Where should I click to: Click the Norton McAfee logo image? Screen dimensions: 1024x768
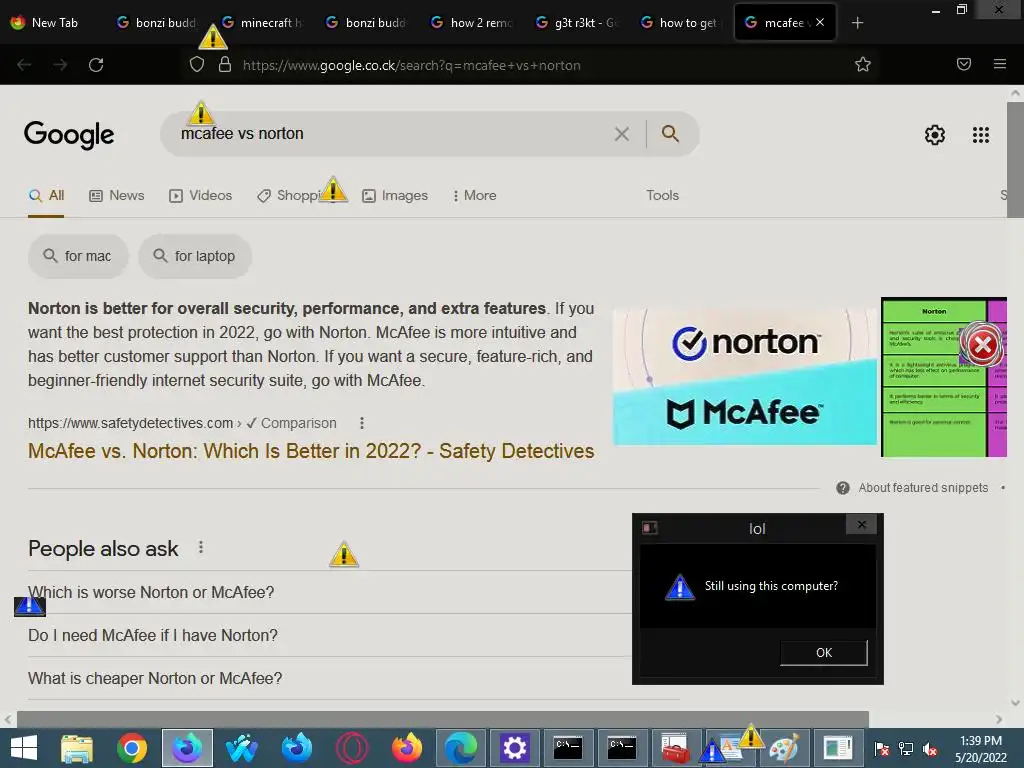click(744, 376)
